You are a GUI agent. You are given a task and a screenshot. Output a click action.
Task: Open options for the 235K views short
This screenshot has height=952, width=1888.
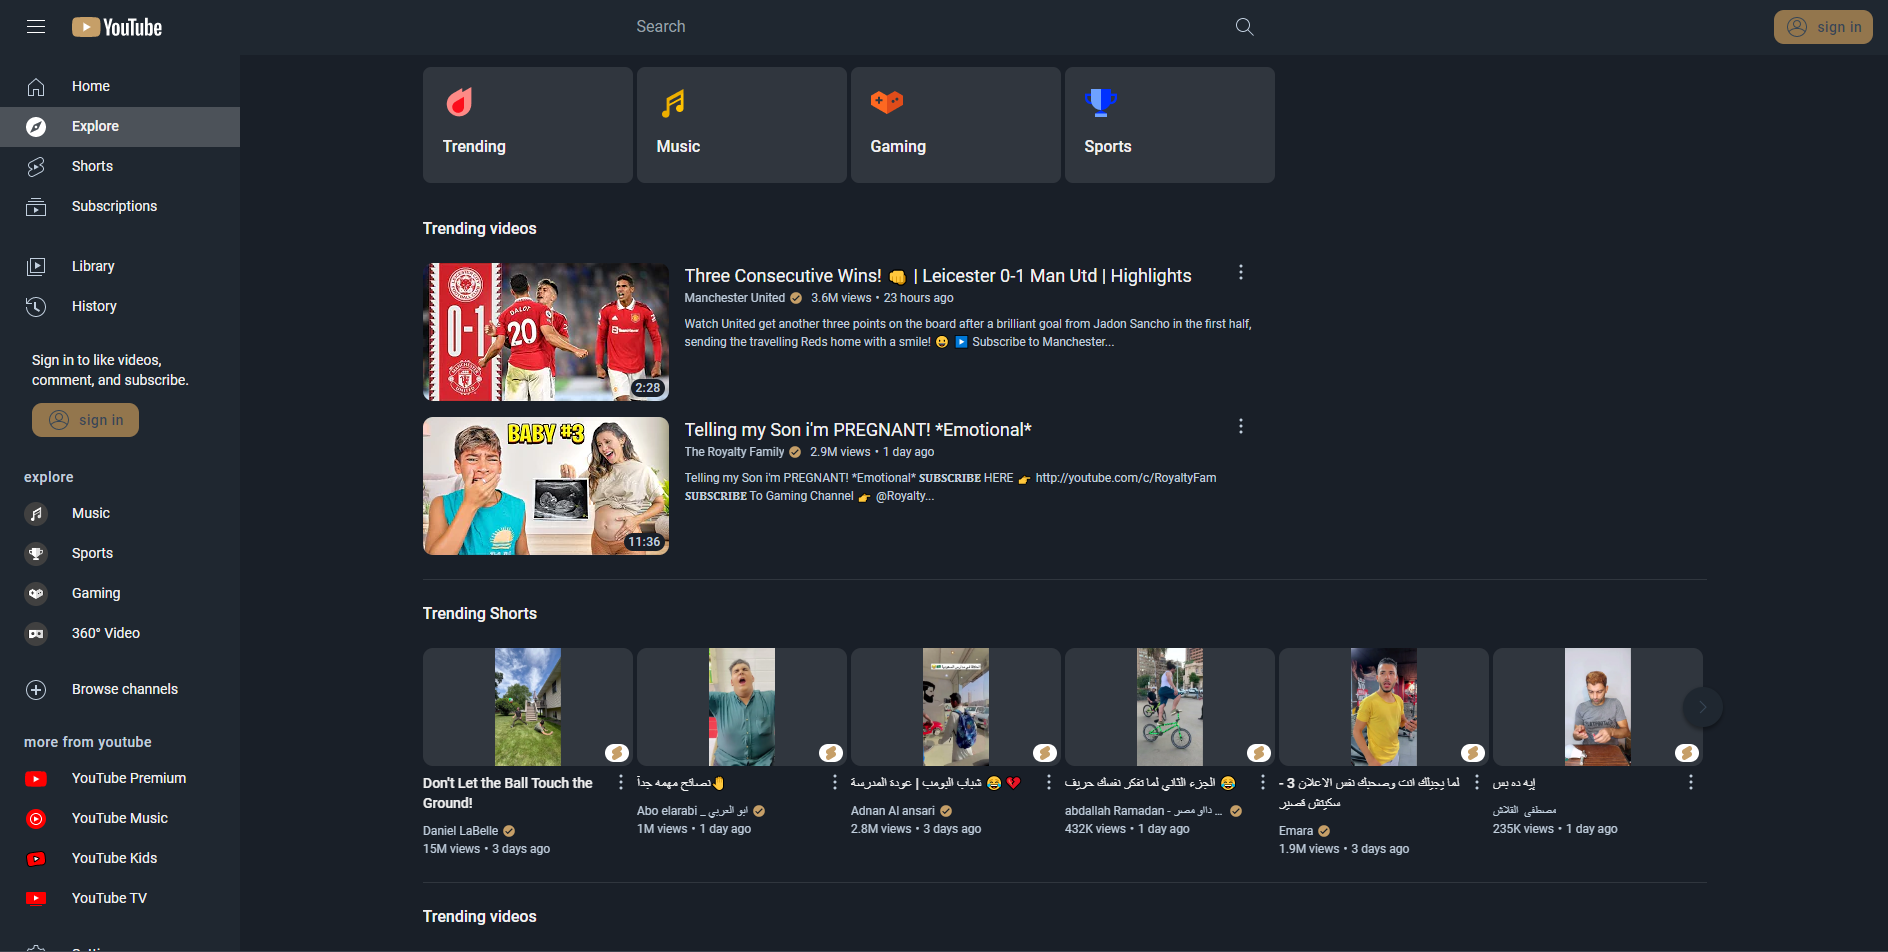pos(1691,782)
